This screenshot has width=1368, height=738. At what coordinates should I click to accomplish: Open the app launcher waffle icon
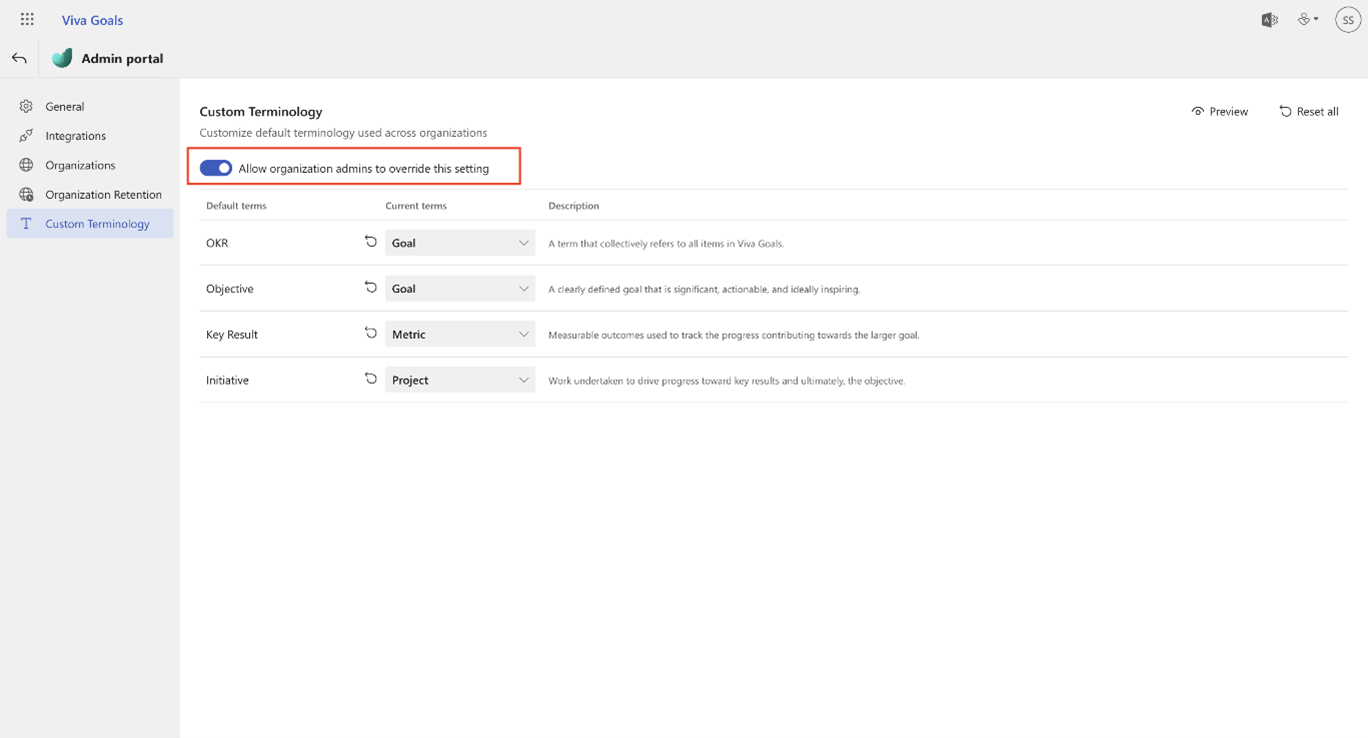coord(27,19)
